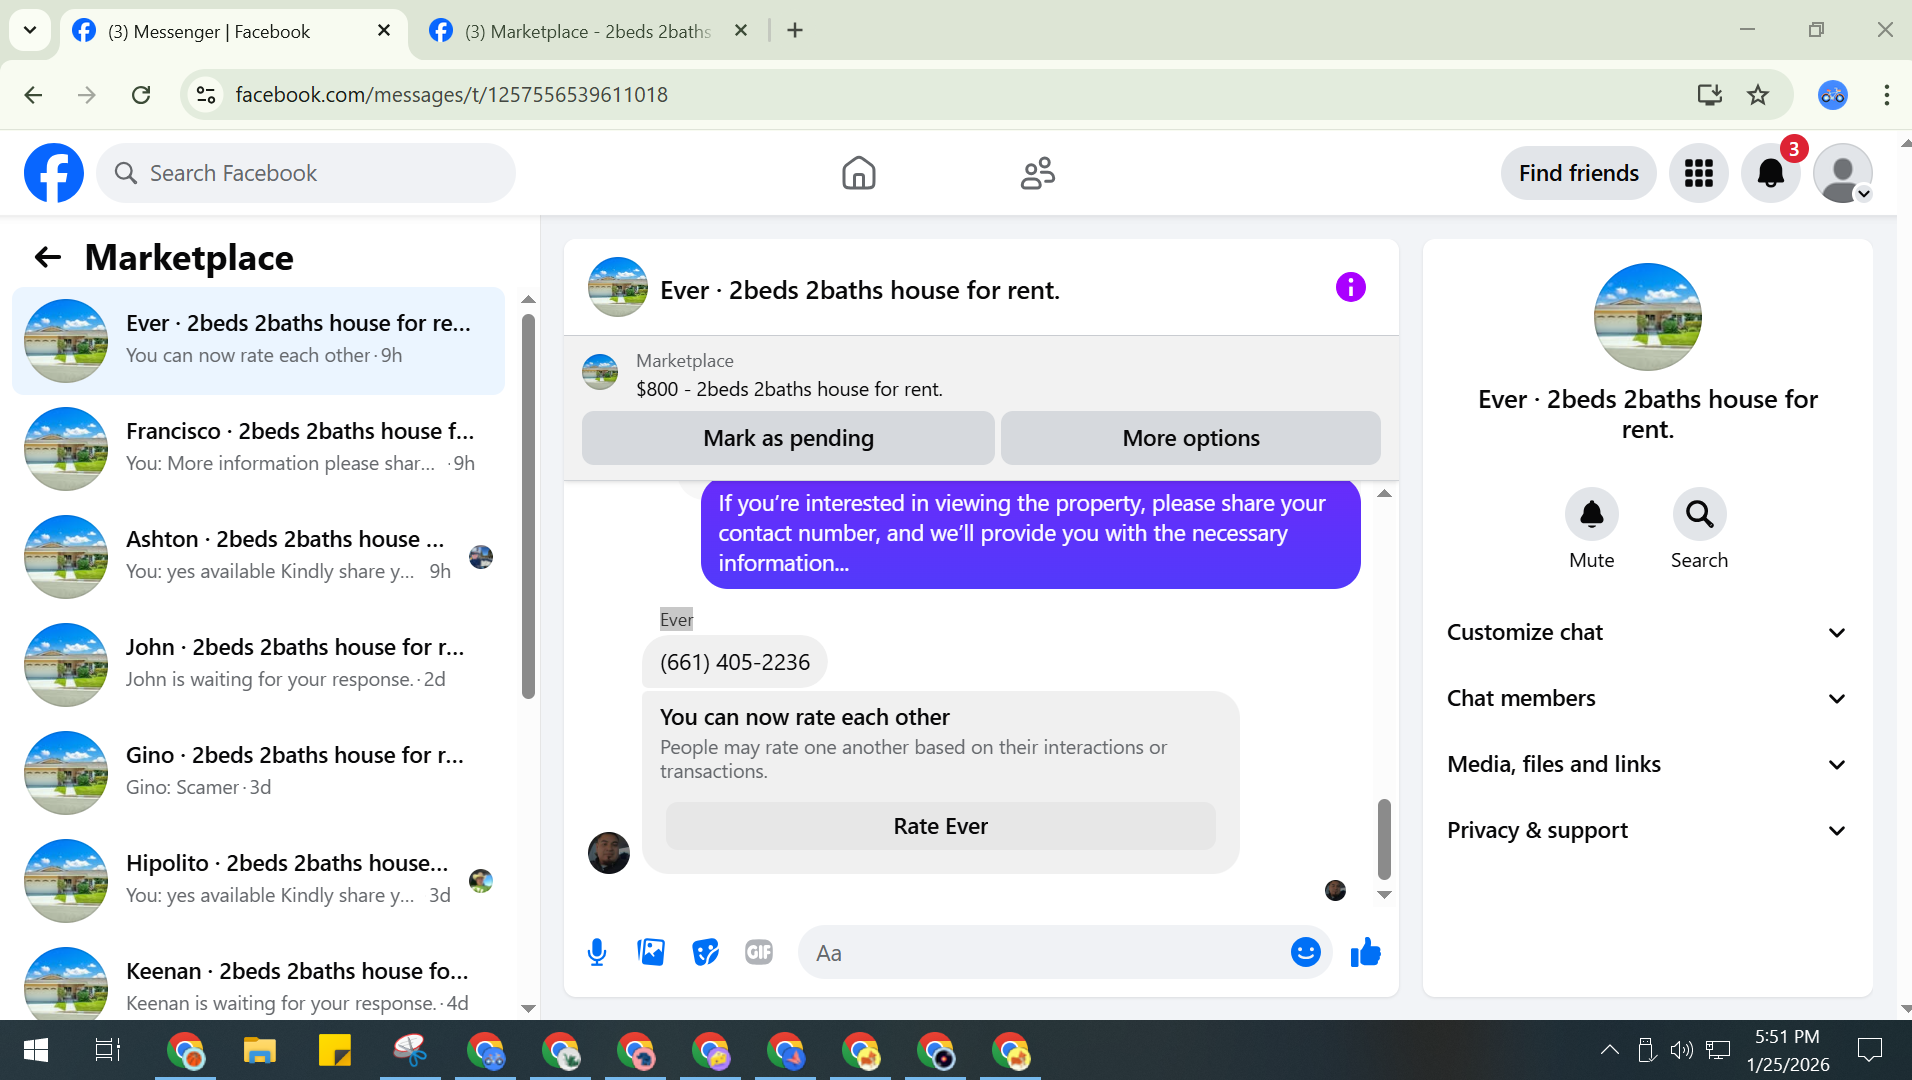Navigate back in browser
1912x1080 pixels.
(x=33, y=95)
